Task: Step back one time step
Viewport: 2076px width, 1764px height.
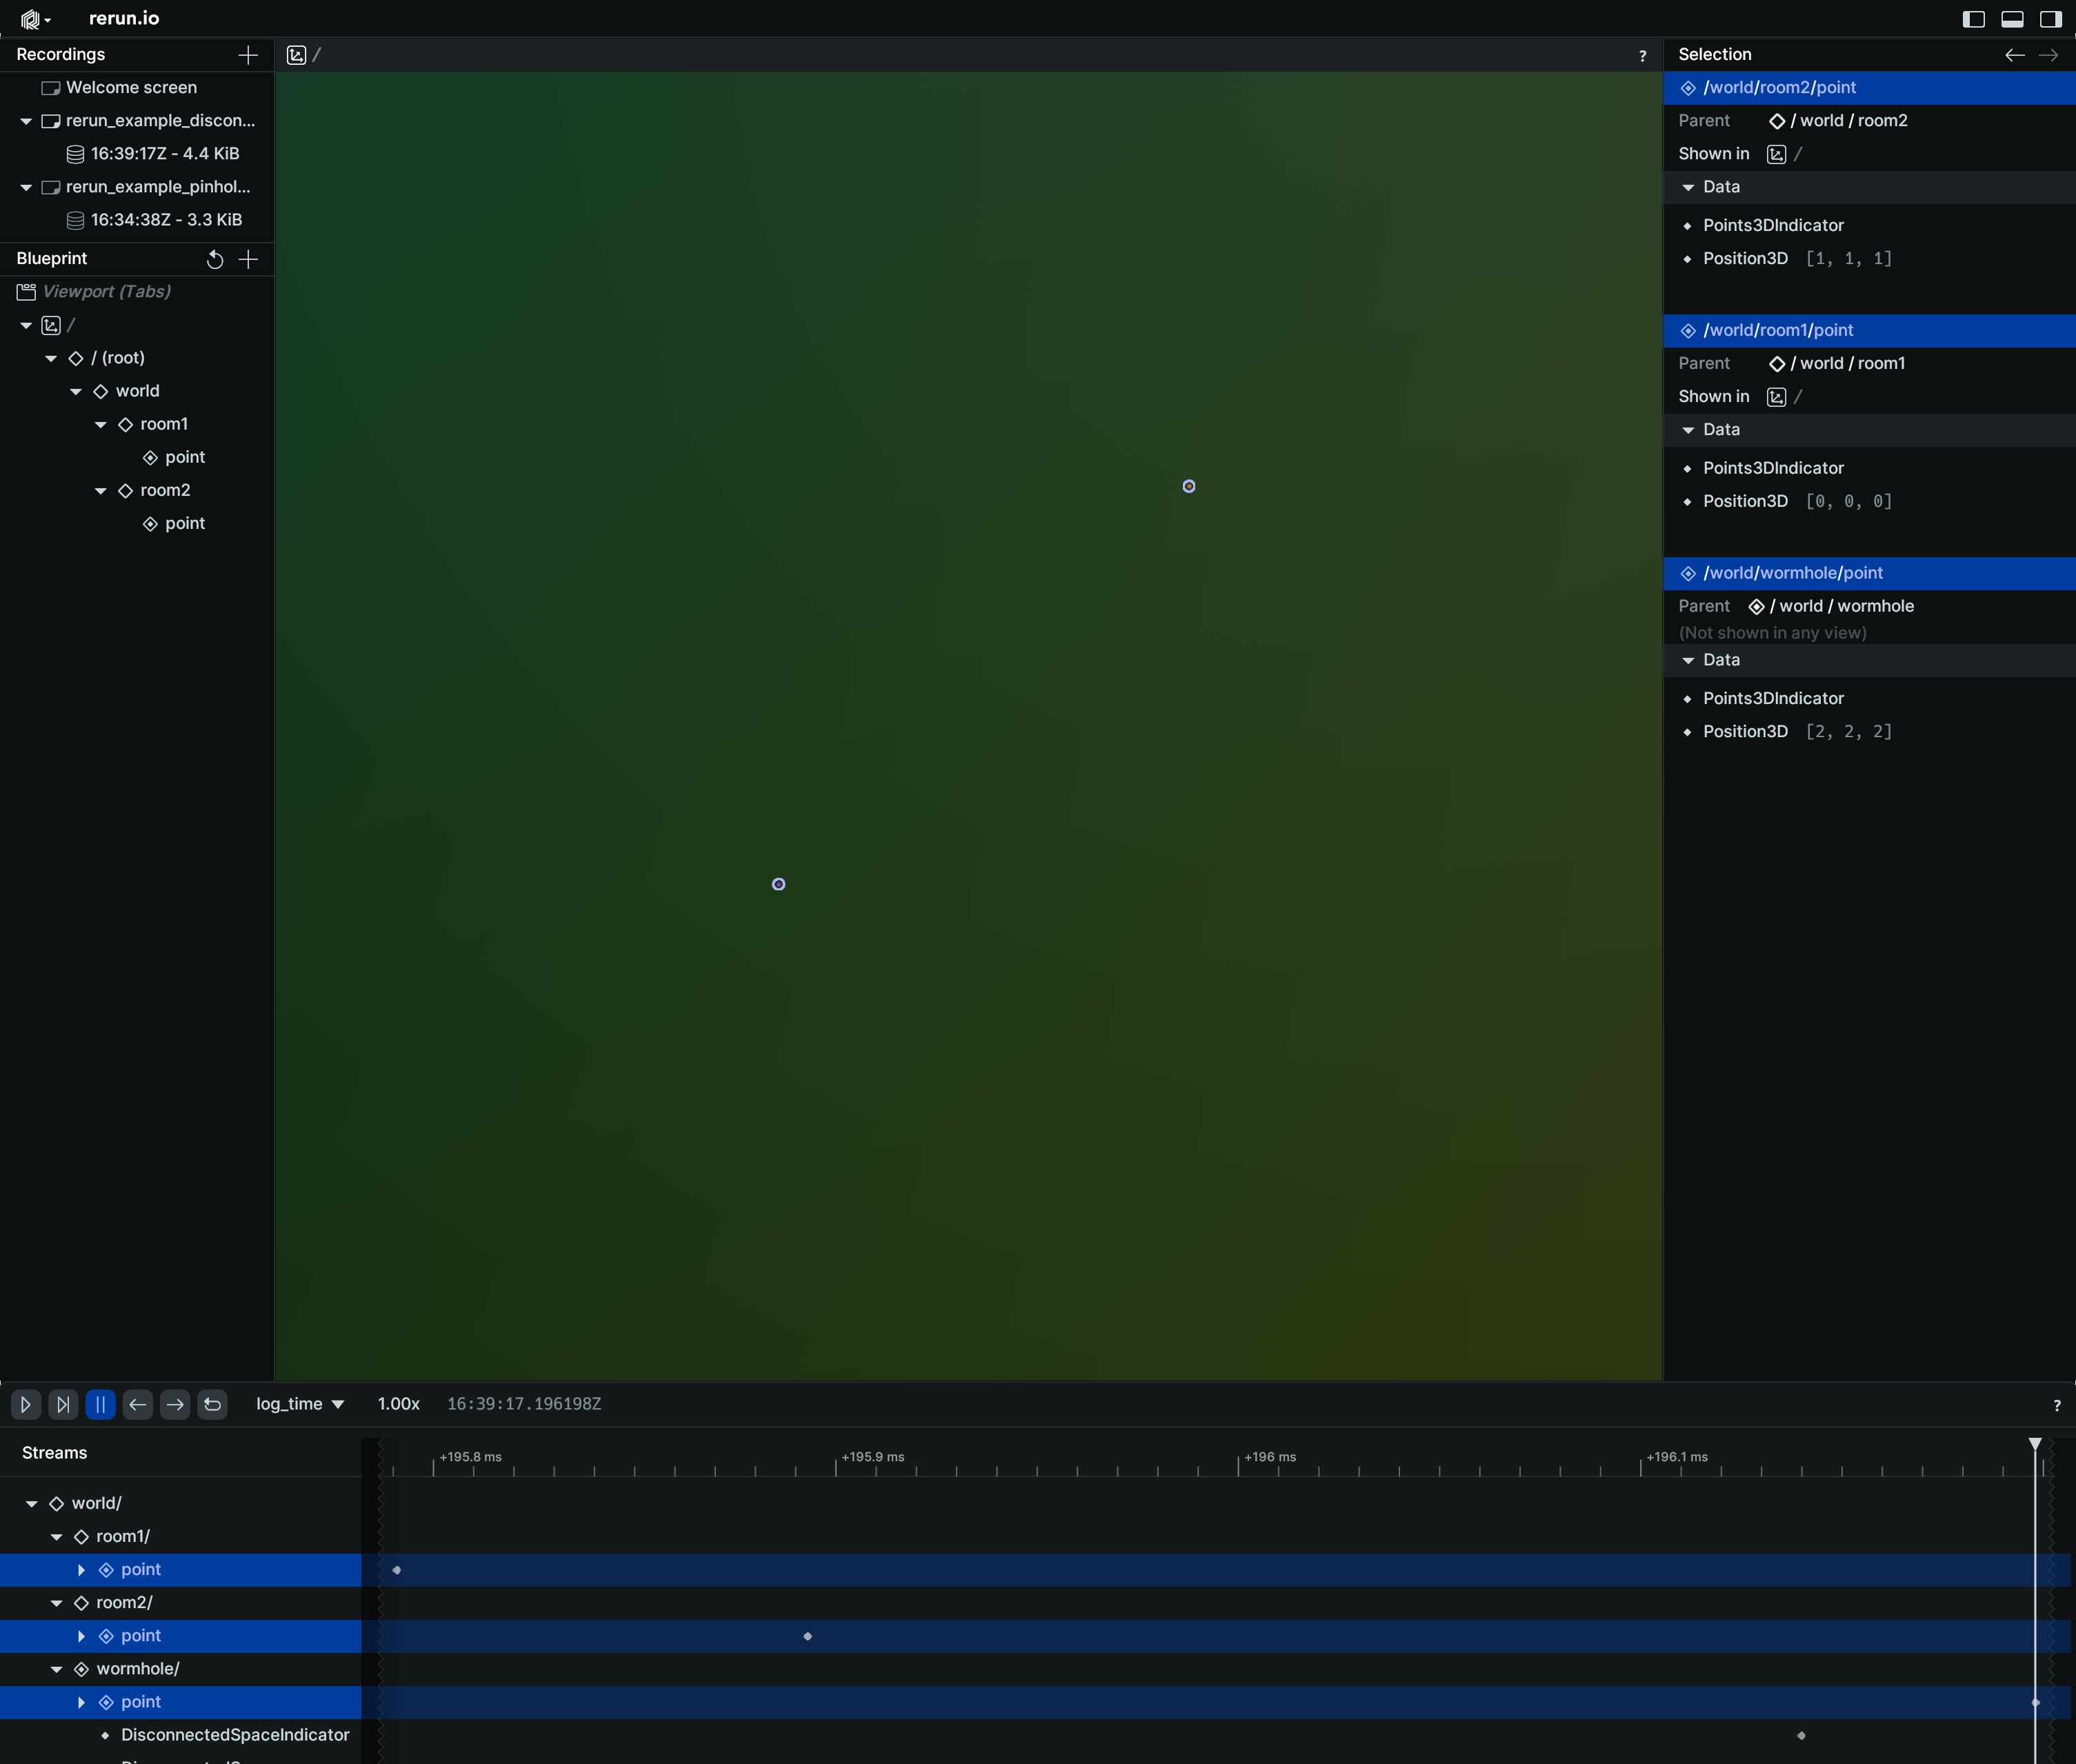Action: [138, 1405]
